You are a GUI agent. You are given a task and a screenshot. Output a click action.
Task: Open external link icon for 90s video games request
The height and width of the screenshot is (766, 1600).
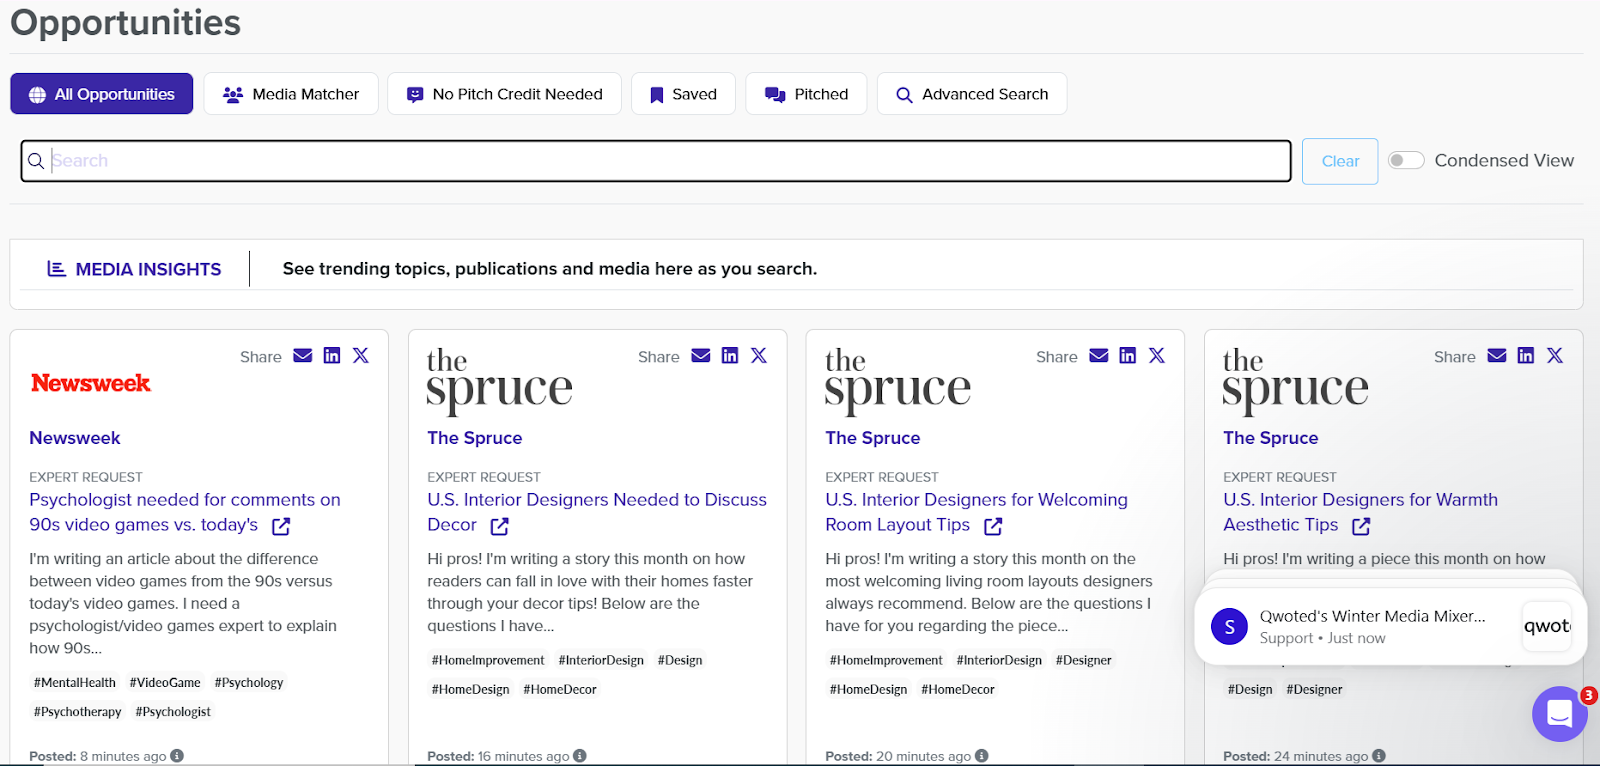pos(281,526)
